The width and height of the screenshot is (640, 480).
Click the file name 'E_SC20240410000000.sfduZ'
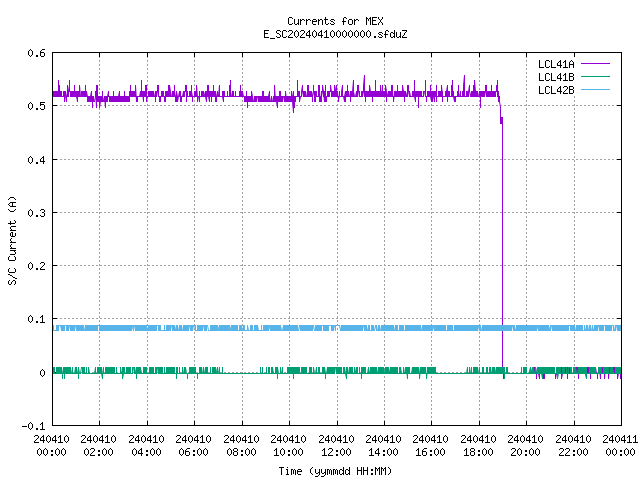click(x=335, y=34)
